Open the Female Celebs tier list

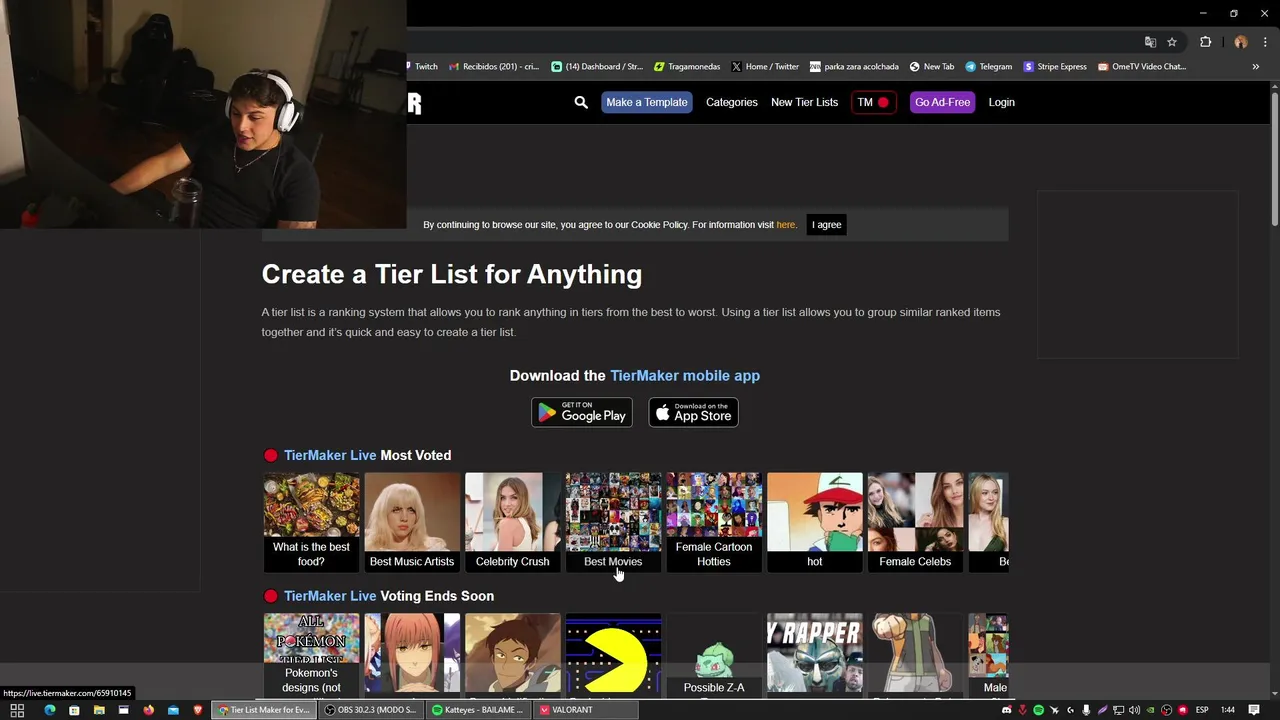915,521
